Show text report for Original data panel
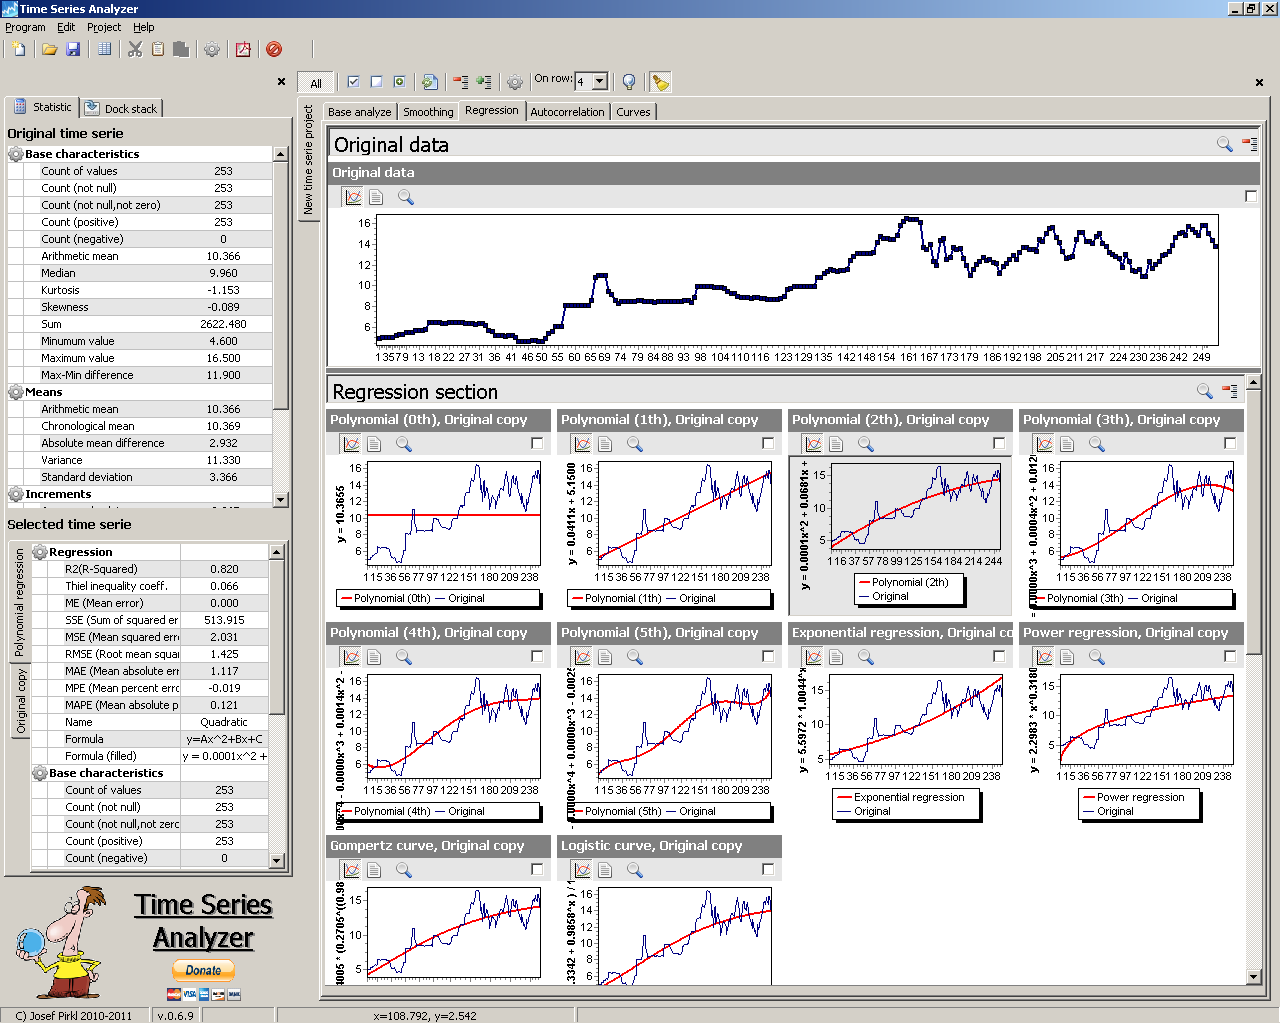1280x1024 pixels. point(376,197)
